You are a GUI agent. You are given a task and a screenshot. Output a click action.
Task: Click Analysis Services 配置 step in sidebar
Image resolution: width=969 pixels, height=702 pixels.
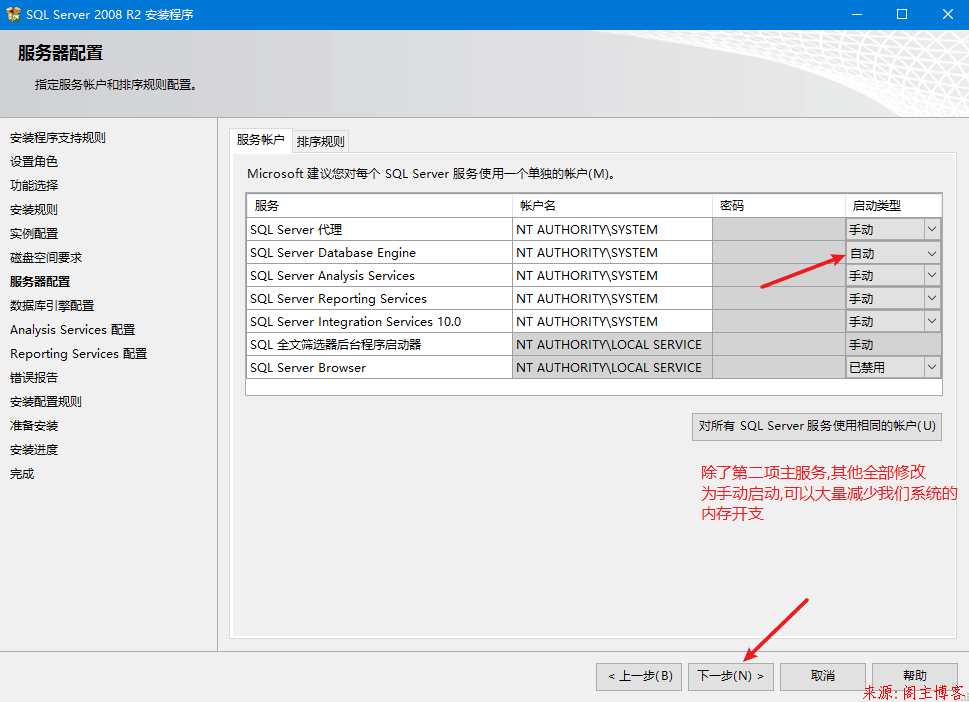point(72,330)
